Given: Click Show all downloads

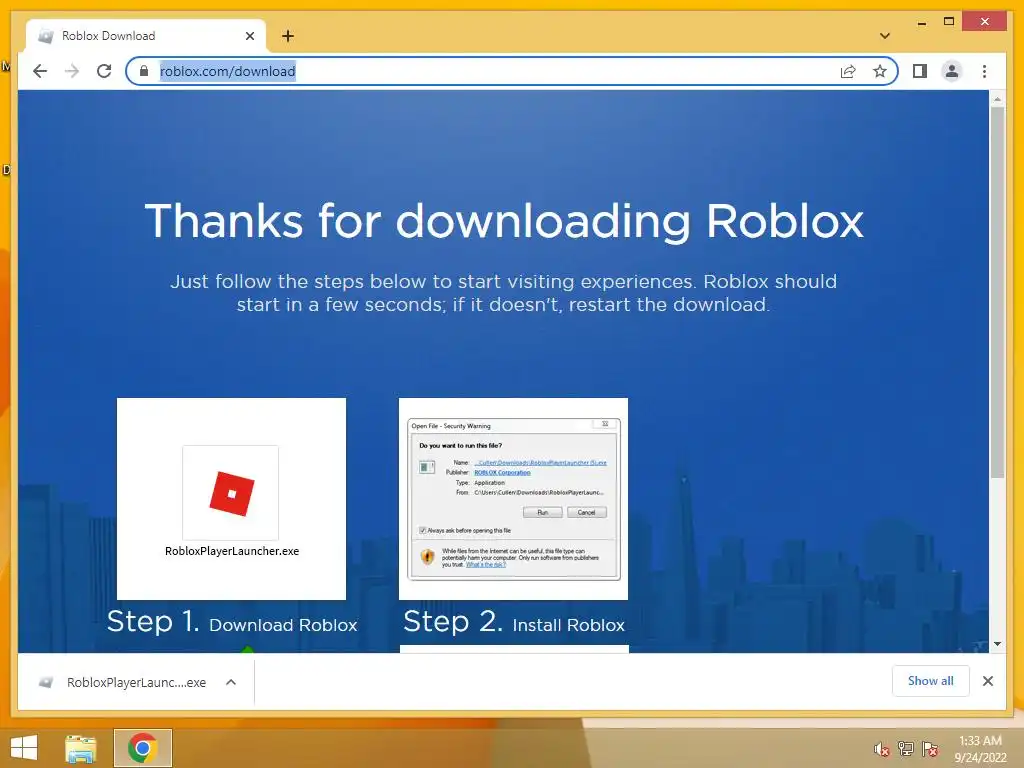Looking at the screenshot, I should (x=931, y=681).
